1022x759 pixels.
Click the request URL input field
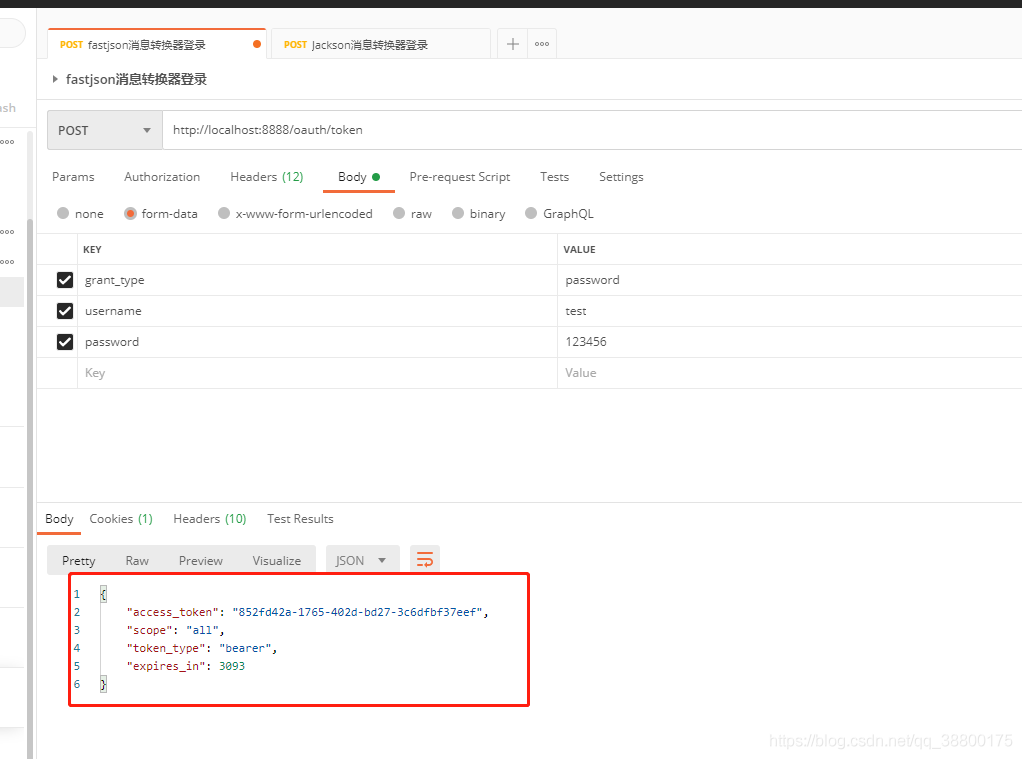[592, 130]
